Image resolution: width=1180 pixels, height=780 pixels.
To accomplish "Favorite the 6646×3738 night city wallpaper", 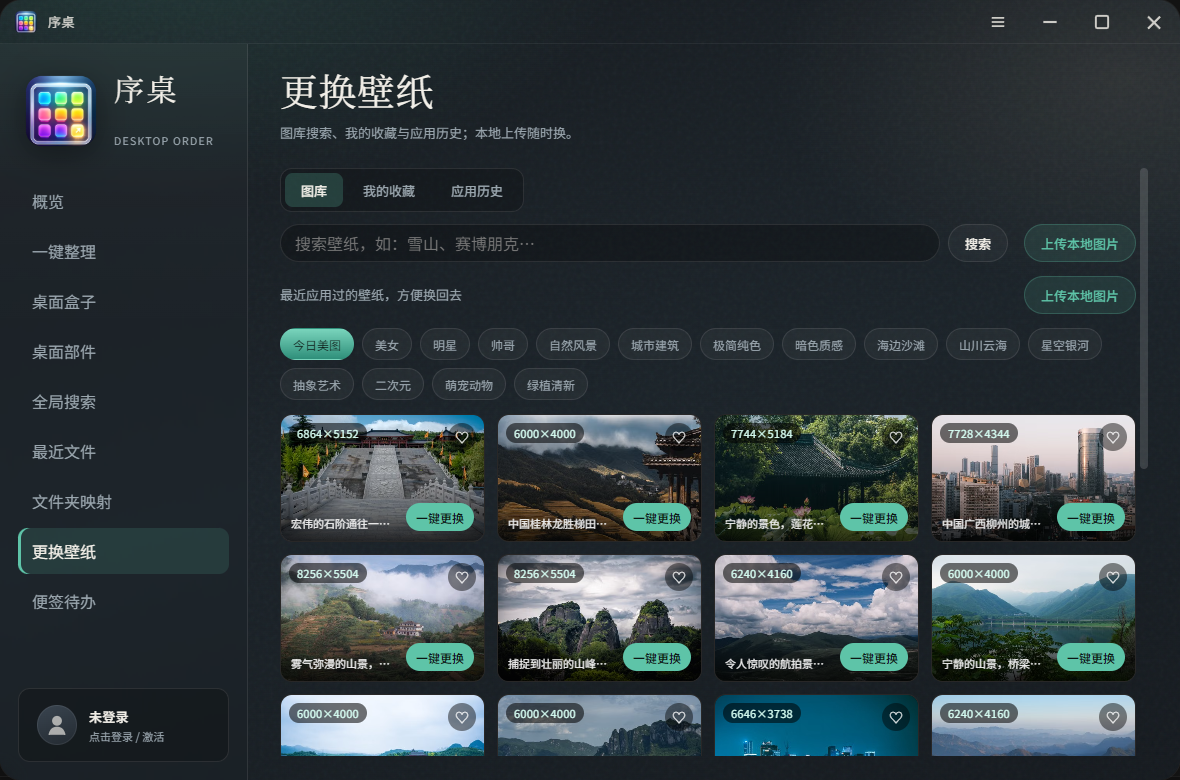I will coord(896,718).
